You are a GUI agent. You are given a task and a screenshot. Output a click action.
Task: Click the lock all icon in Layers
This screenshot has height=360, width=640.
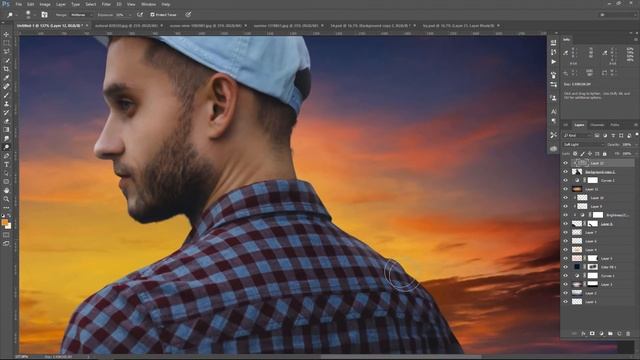[604, 153]
